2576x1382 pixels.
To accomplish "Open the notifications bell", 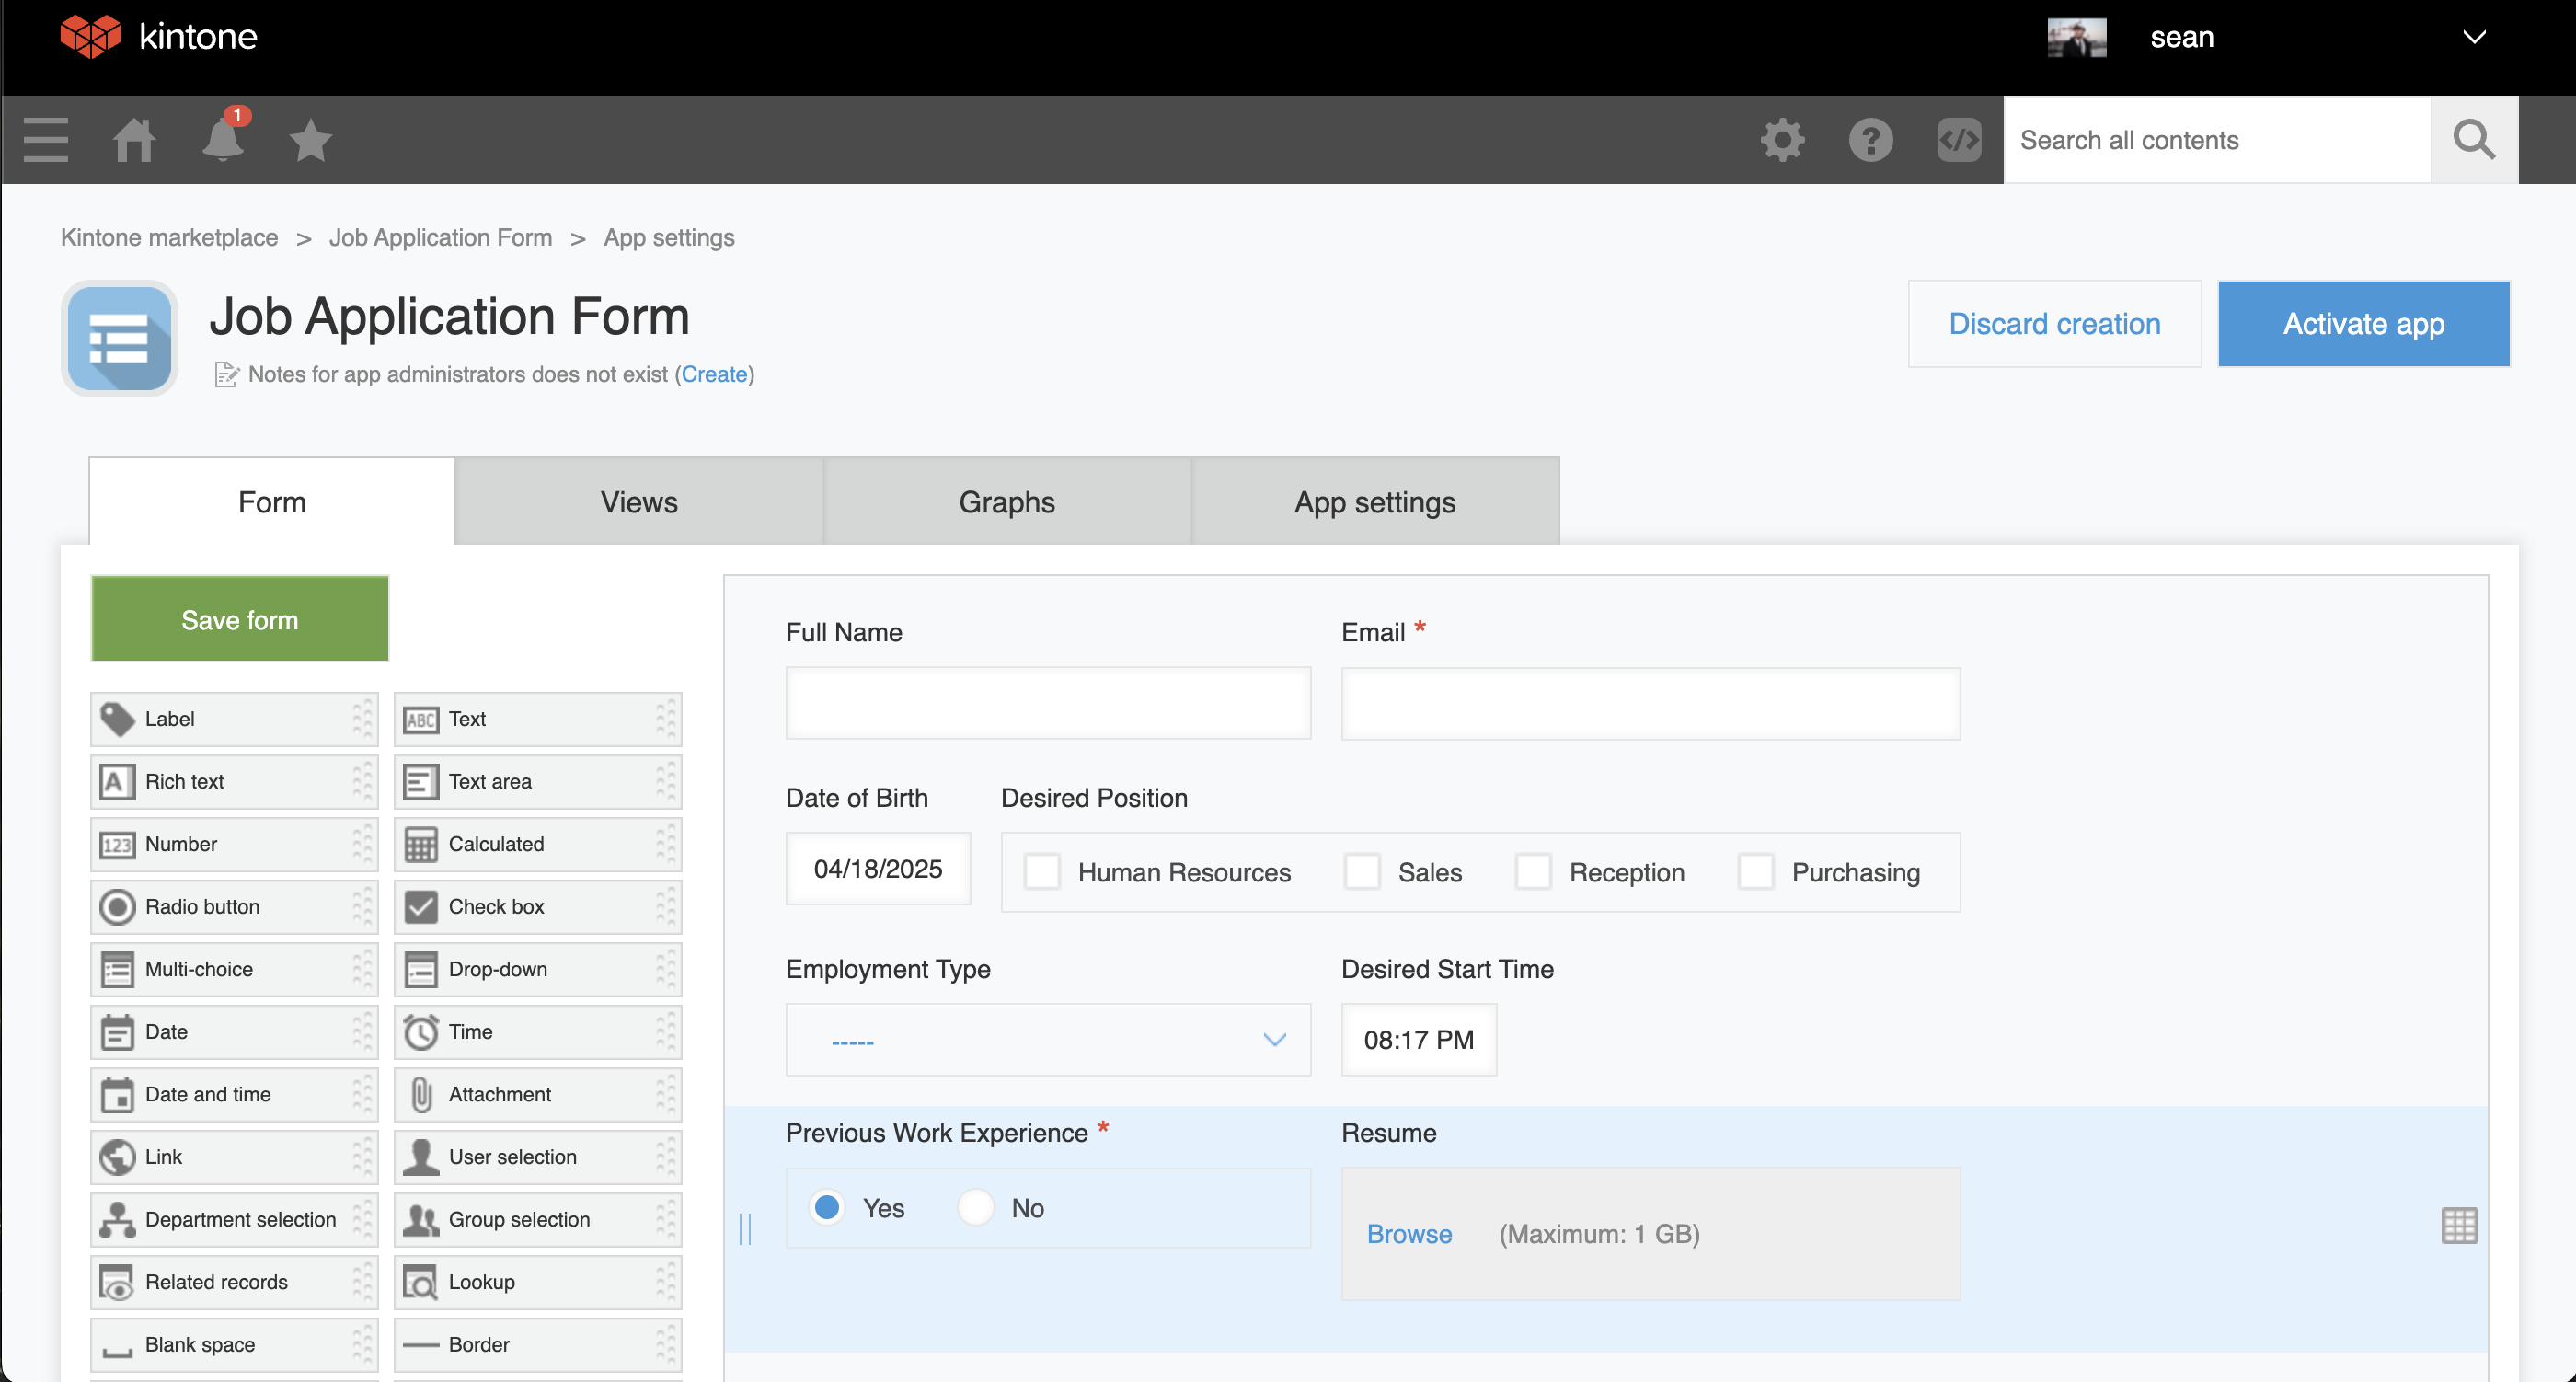I will [222, 140].
